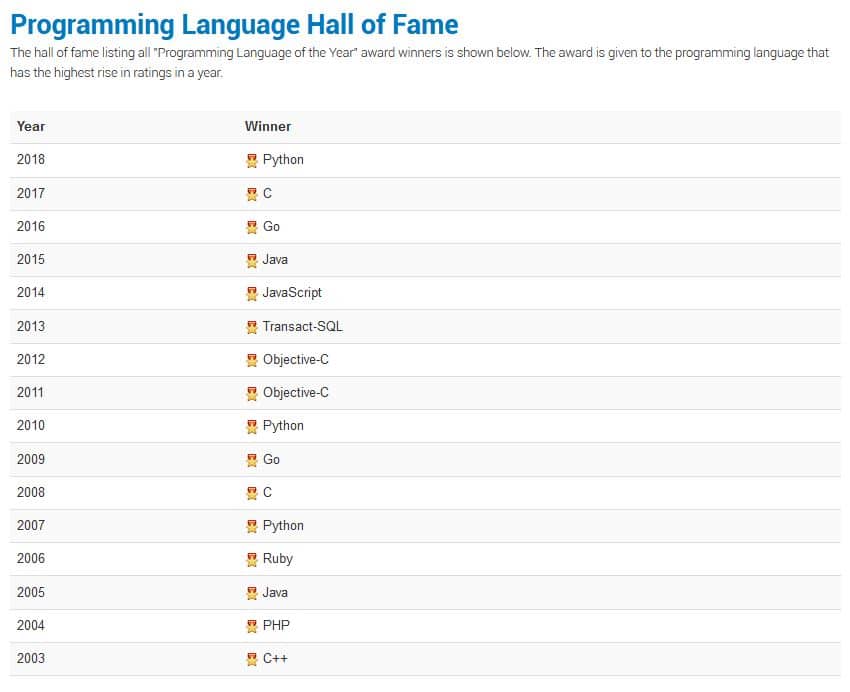The image size is (850, 692).
Task: Select the JavaScript winner text
Action: click(x=292, y=293)
